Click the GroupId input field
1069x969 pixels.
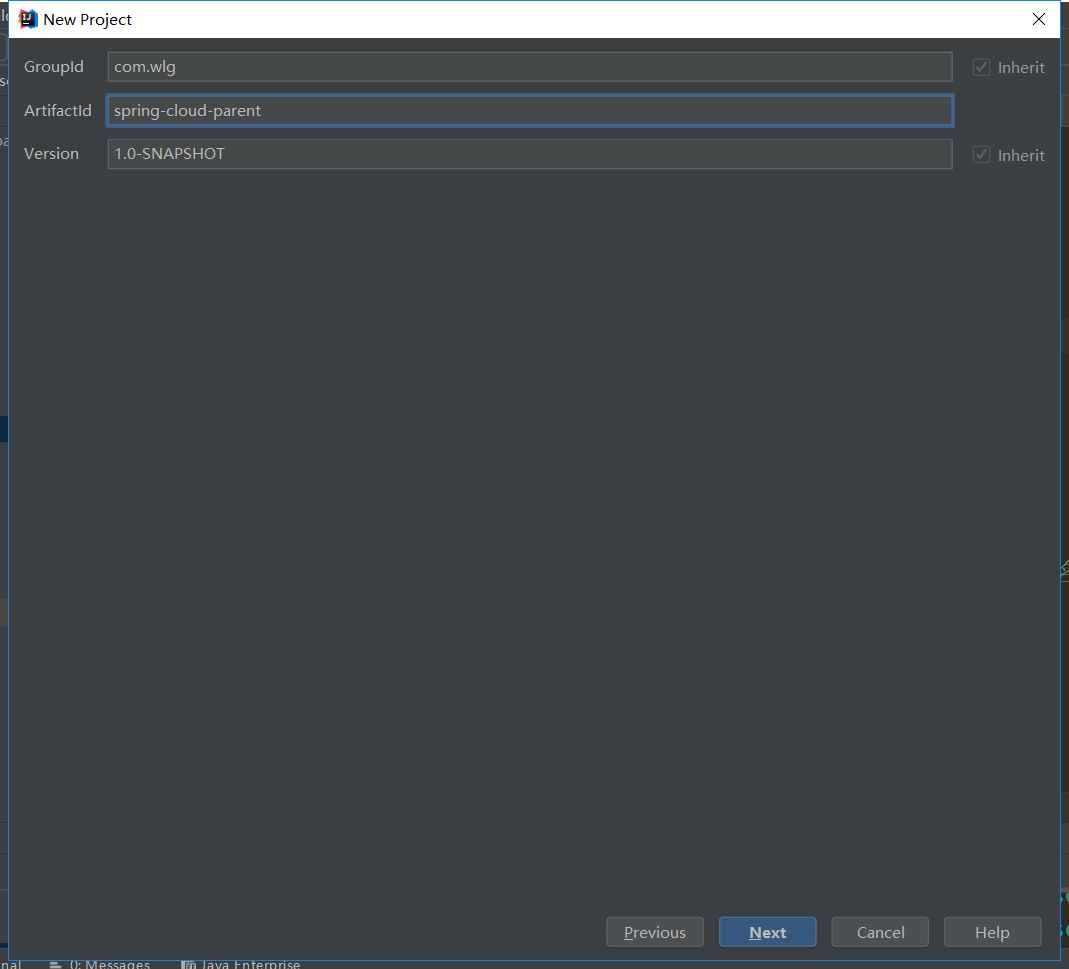click(x=530, y=67)
